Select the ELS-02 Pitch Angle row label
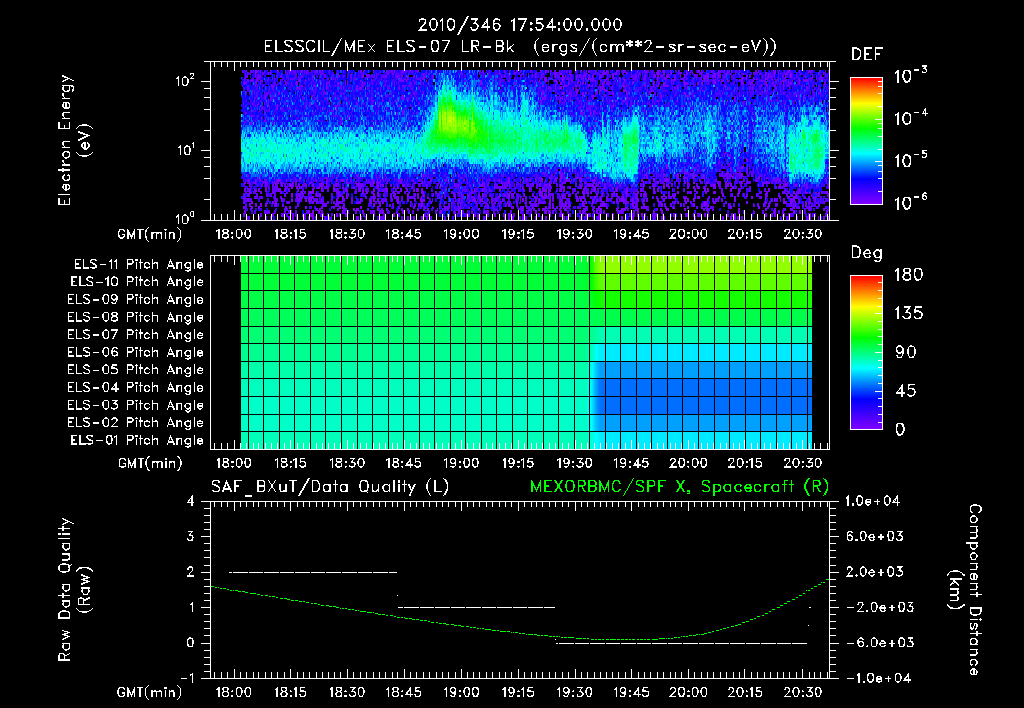This screenshot has width=1024, height=708. coord(136,423)
